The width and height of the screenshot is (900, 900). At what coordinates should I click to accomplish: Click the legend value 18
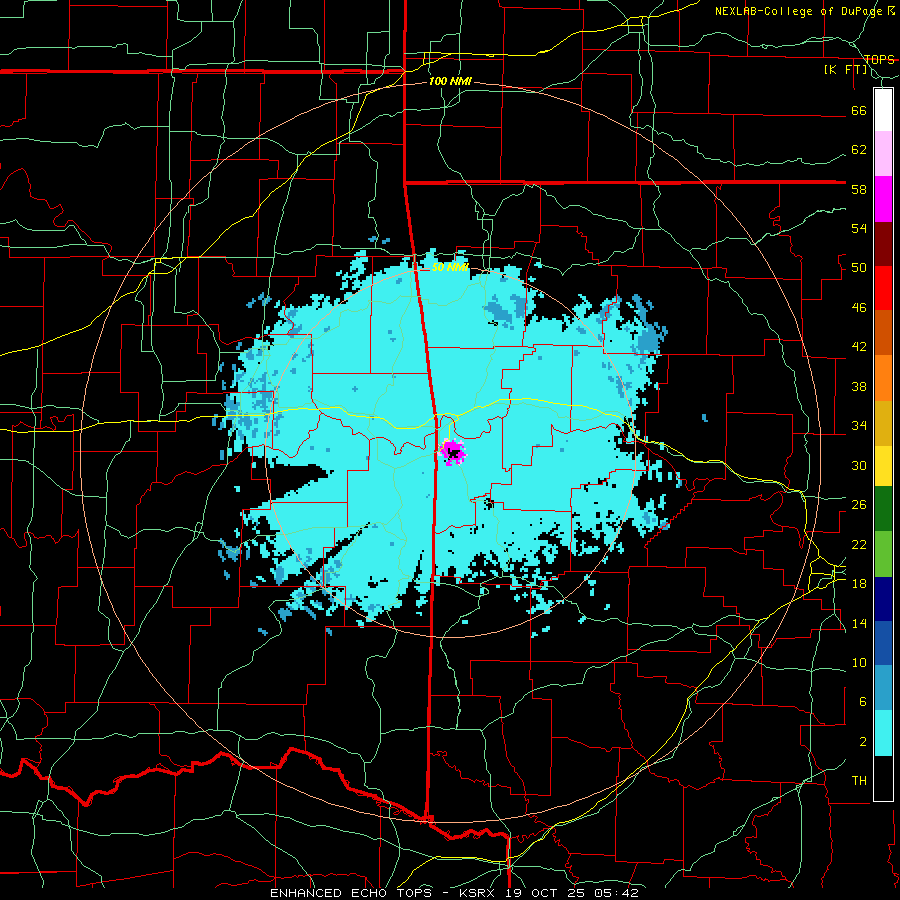(x=859, y=584)
